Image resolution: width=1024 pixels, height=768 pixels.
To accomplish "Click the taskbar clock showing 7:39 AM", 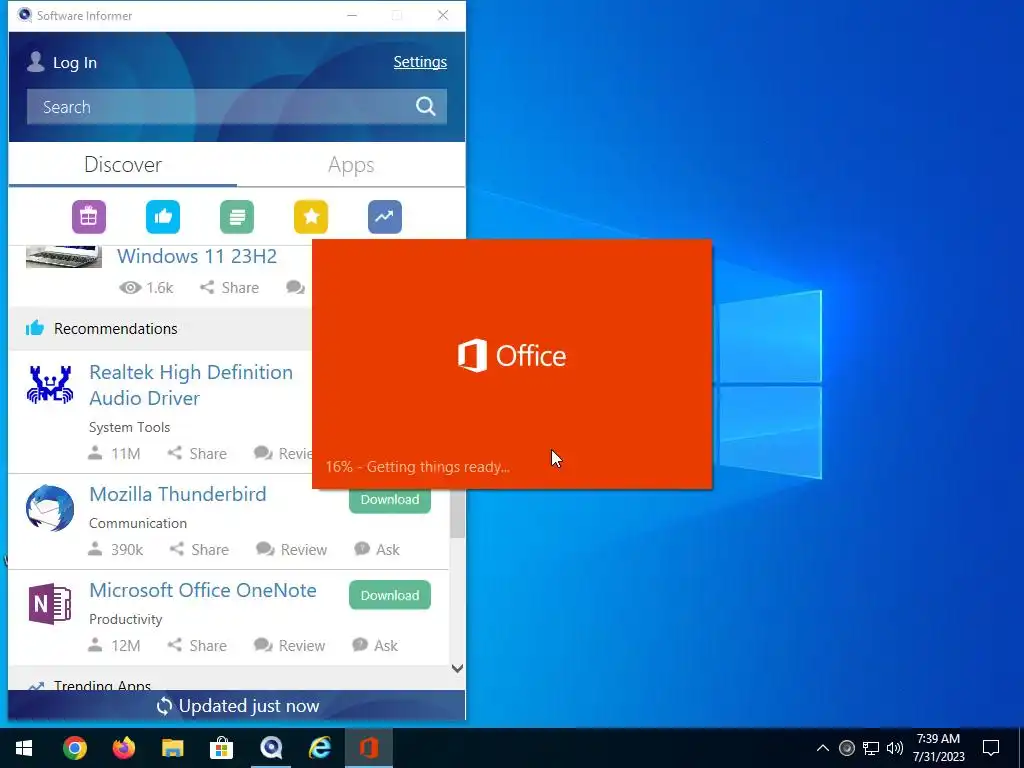I will tap(938, 748).
